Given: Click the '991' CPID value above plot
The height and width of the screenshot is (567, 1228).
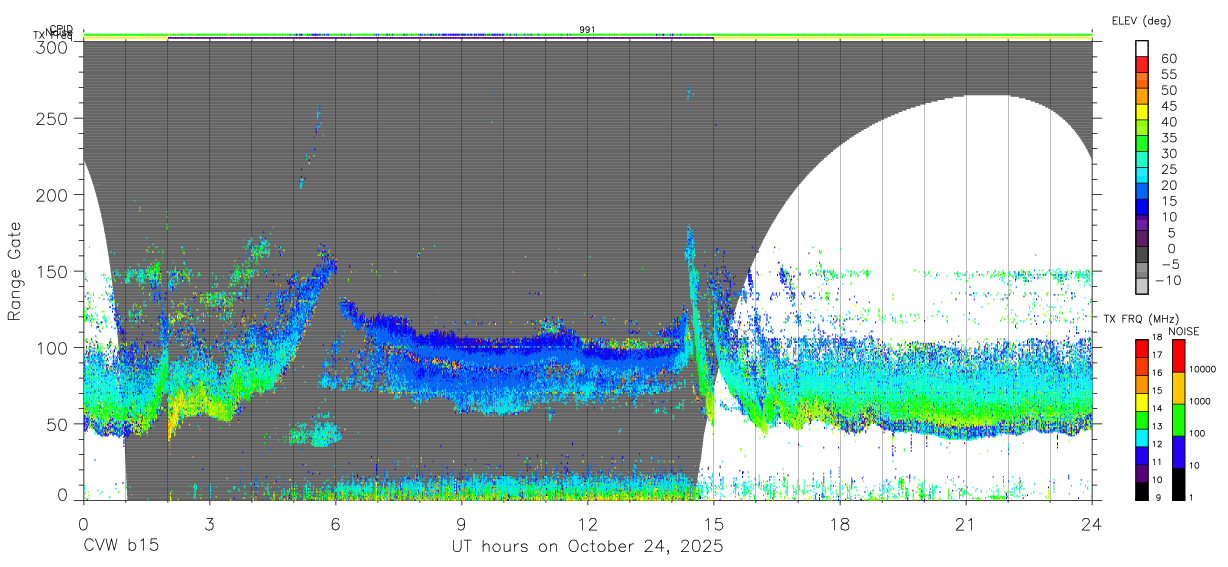Looking at the screenshot, I should click(588, 30).
